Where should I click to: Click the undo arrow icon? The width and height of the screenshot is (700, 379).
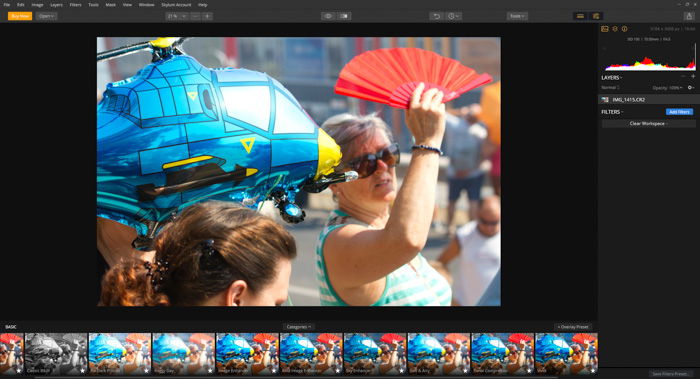(437, 16)
